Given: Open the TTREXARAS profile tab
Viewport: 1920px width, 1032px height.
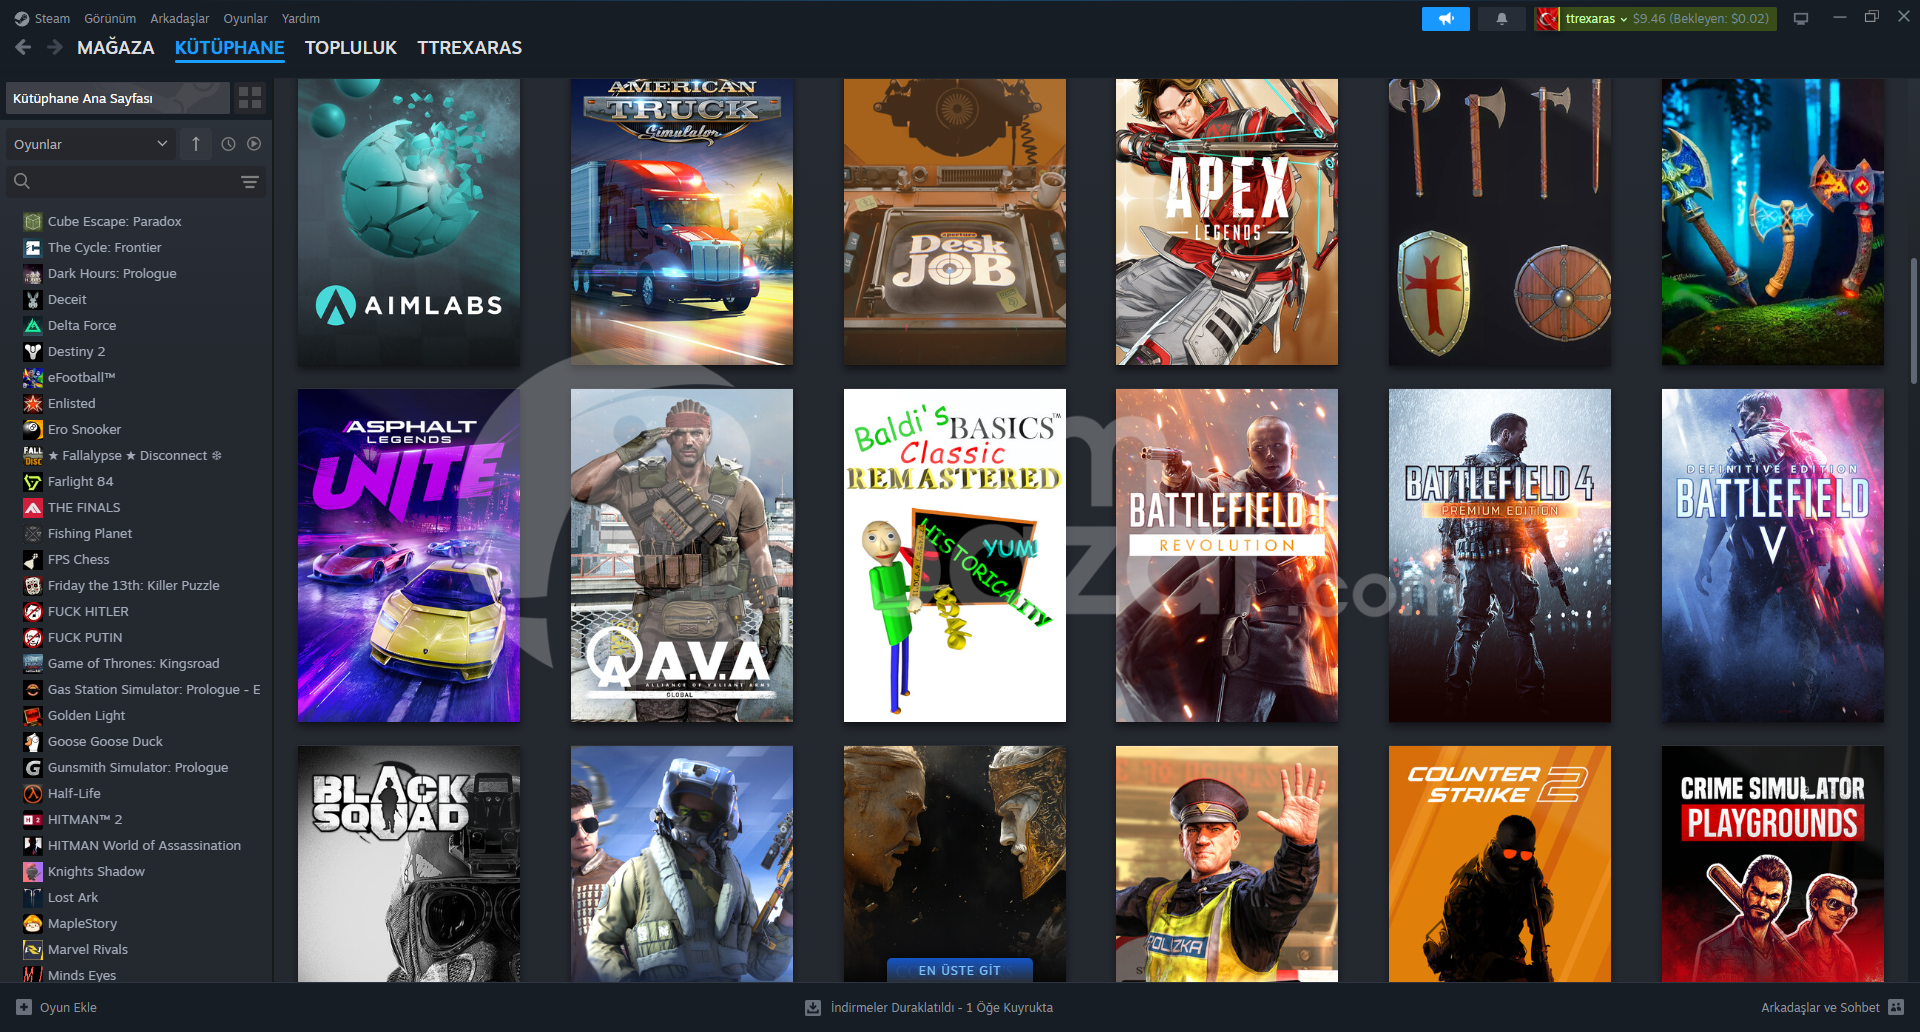Looking at the screenshot, I should coord(470,48).
